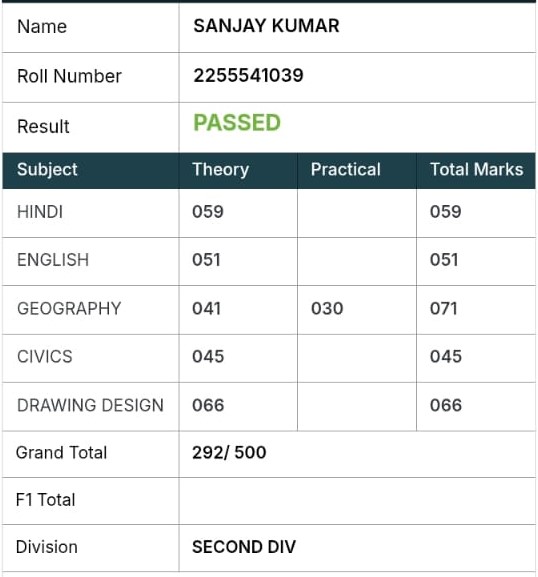Click Hindi theory marks 059

pos(208,212)
